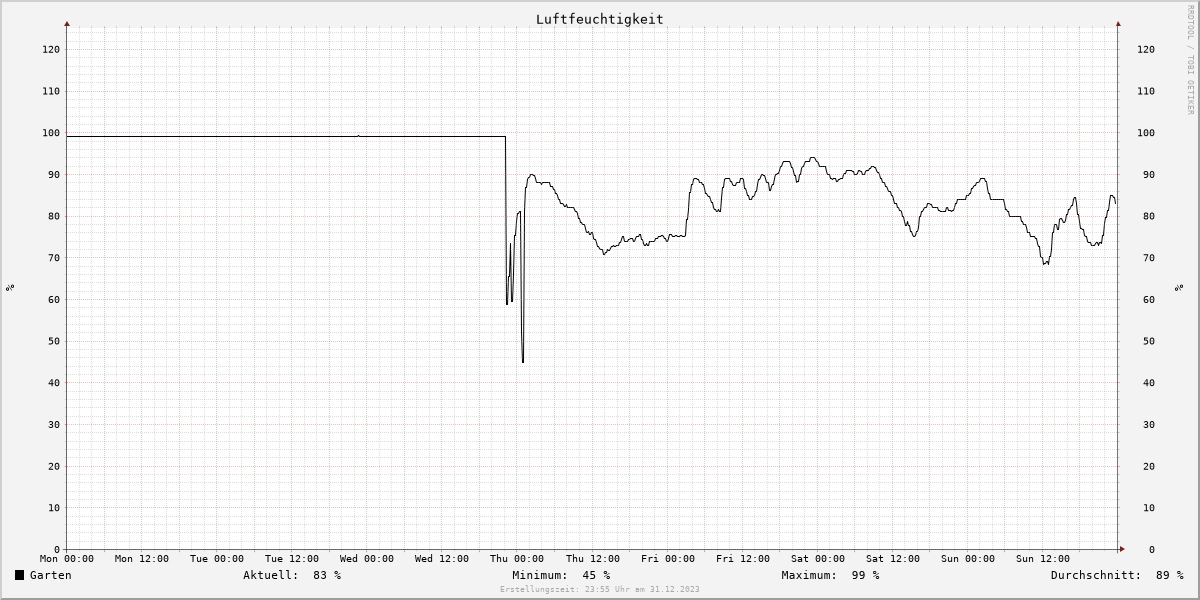Select the Tue 12:00 time axis label

(x=292, y=559)
